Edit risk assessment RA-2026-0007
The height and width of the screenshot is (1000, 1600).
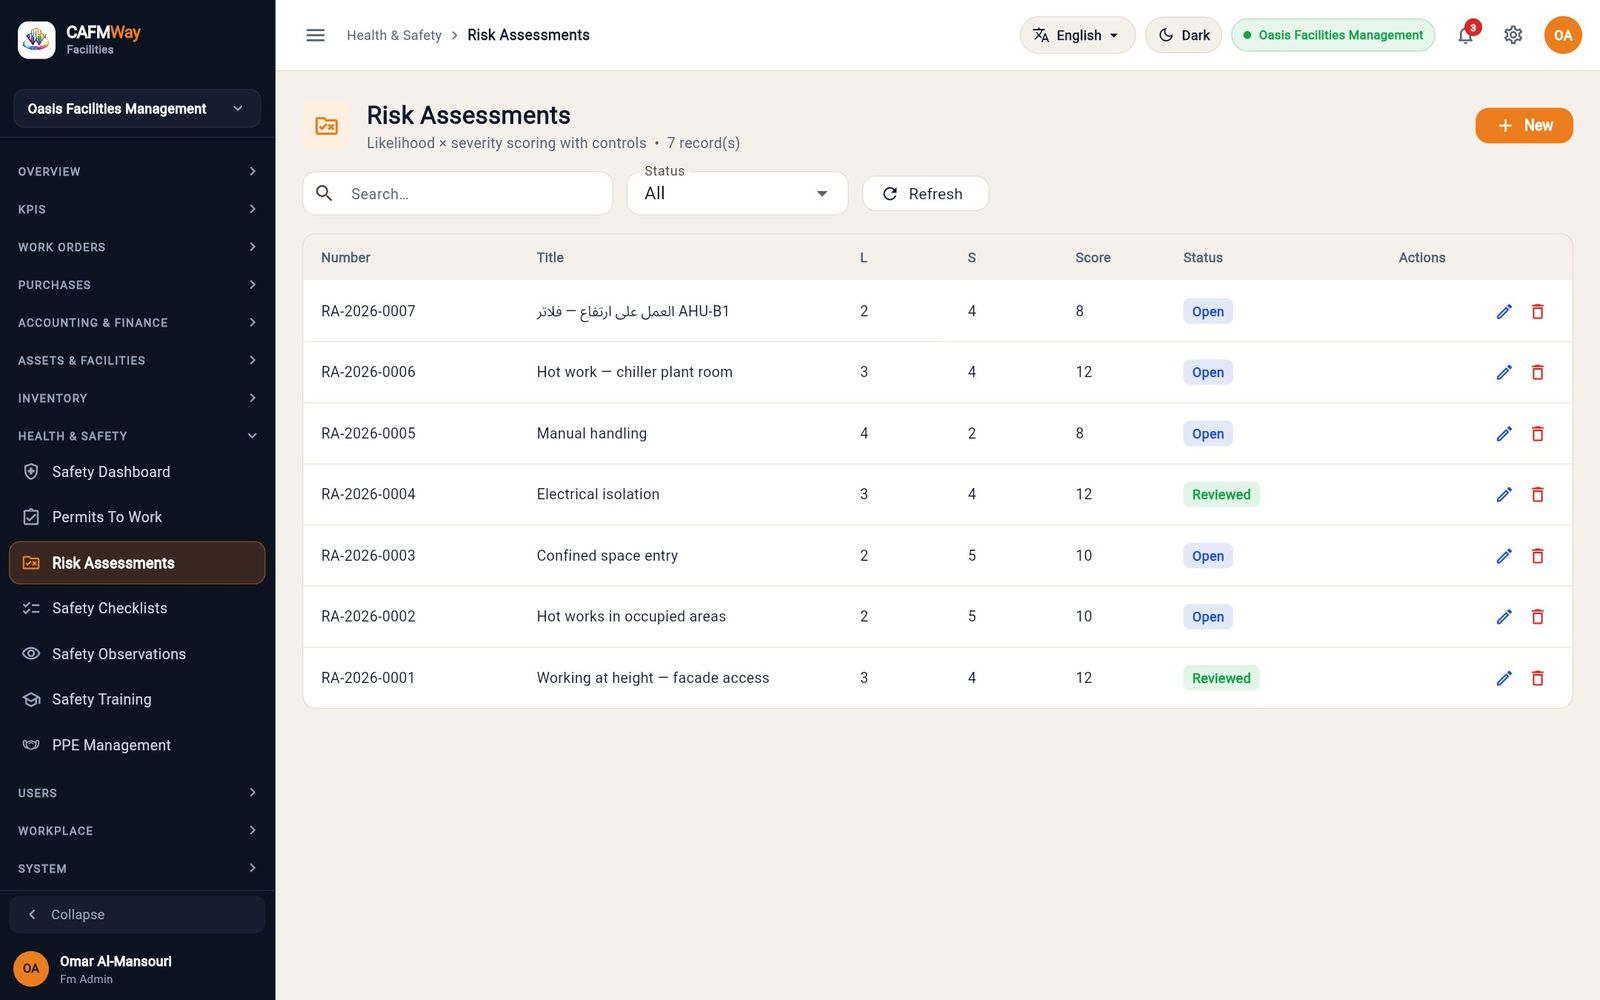[x=1504, y=311]
